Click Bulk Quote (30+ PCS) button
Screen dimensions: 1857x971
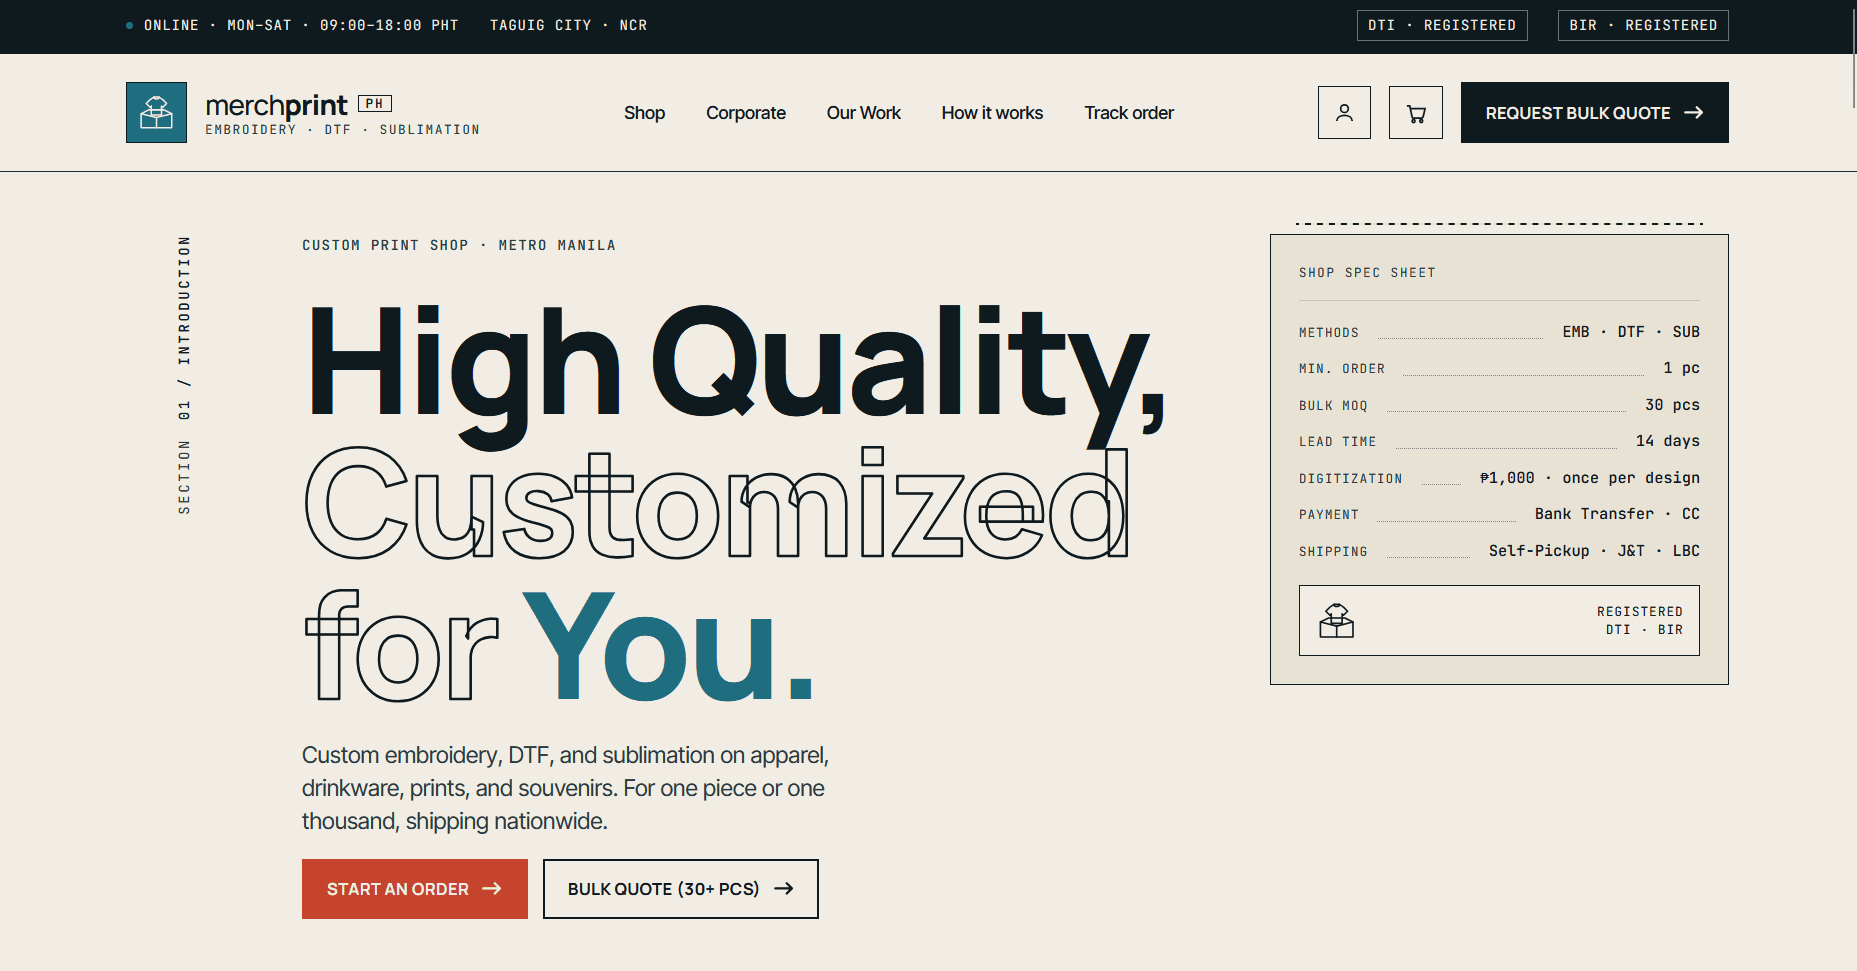click(681, 889)
